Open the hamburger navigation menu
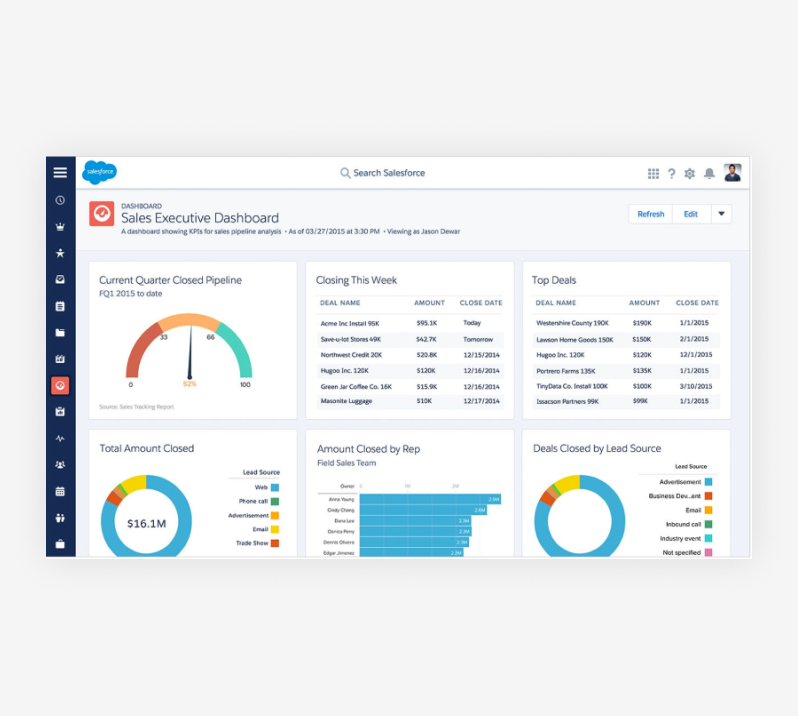 pyautogui.click(x=60, y=173)
